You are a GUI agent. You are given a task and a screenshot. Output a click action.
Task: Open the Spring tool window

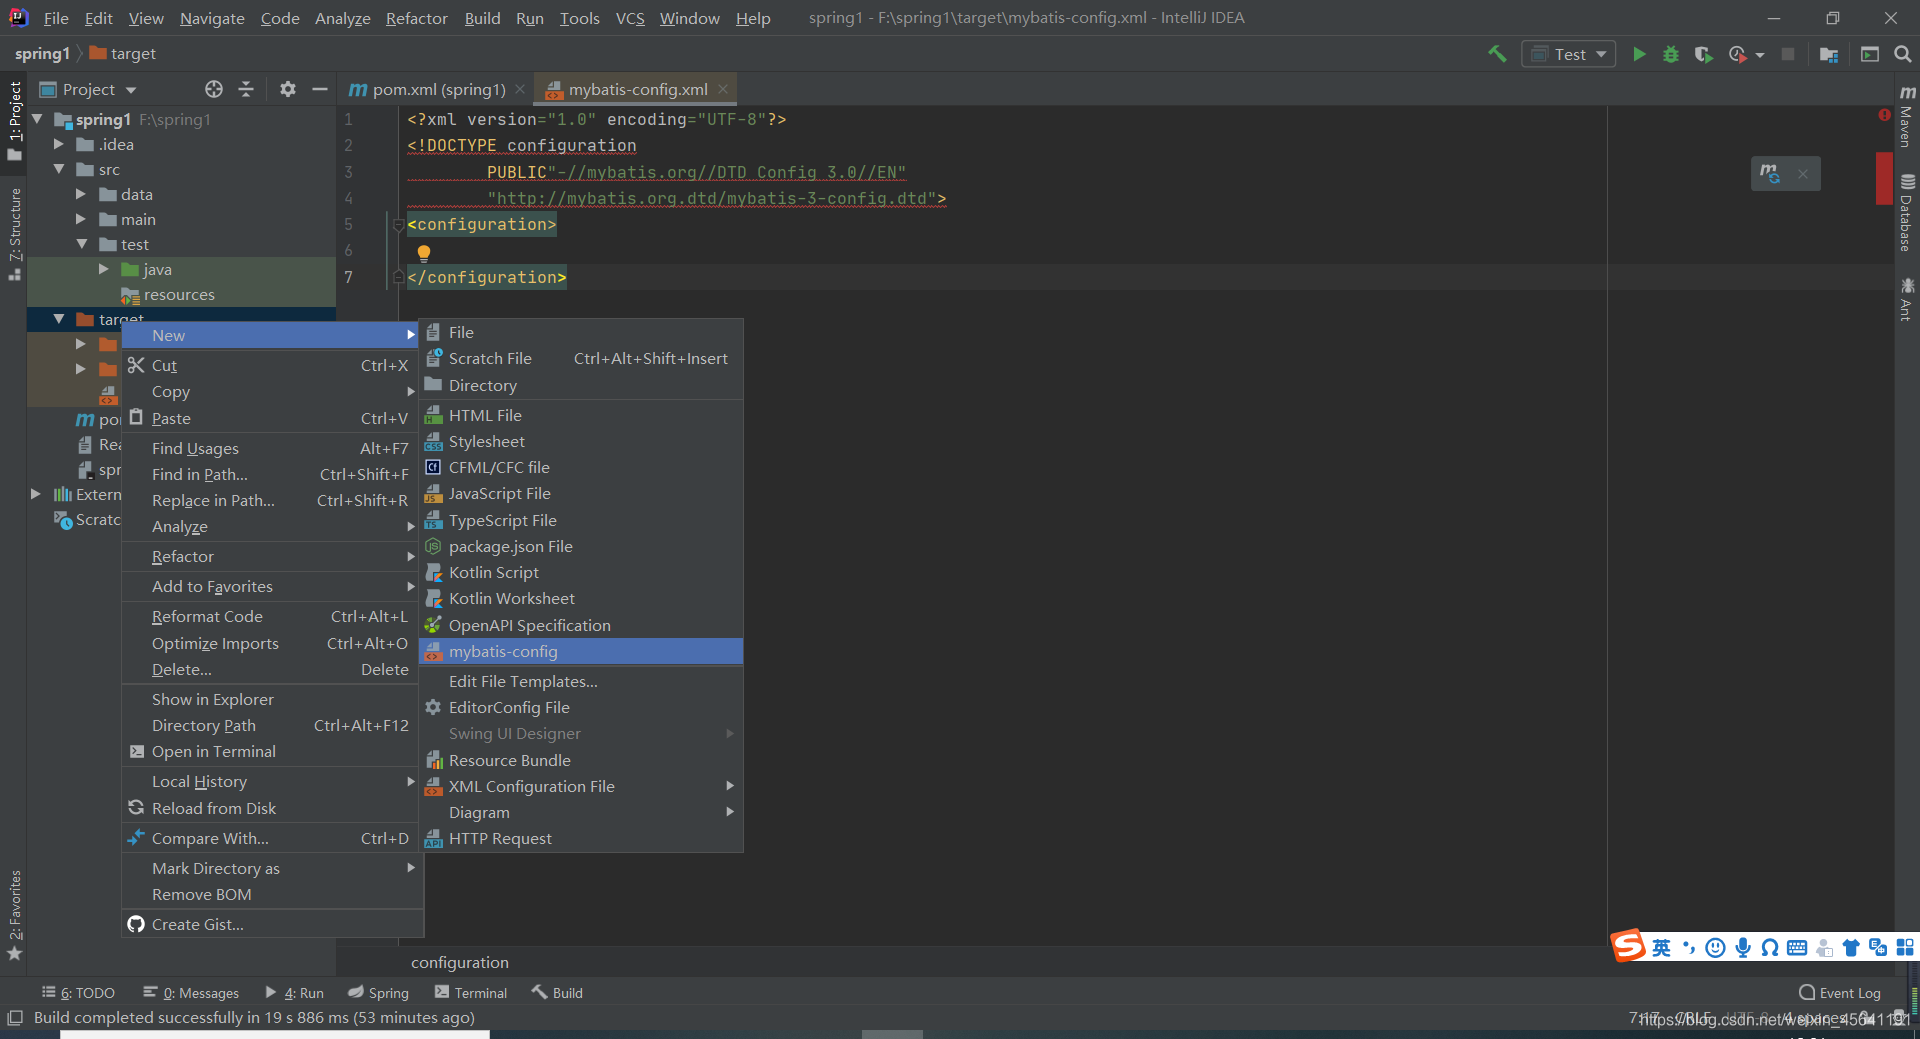(378, 993)
